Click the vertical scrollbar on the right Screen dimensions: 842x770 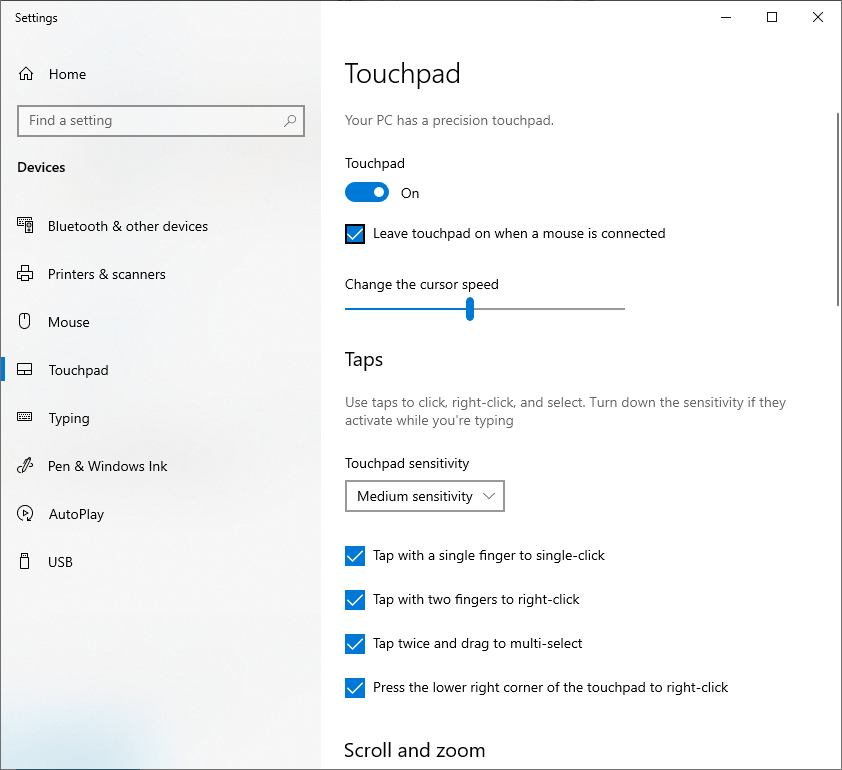point(837,210)
